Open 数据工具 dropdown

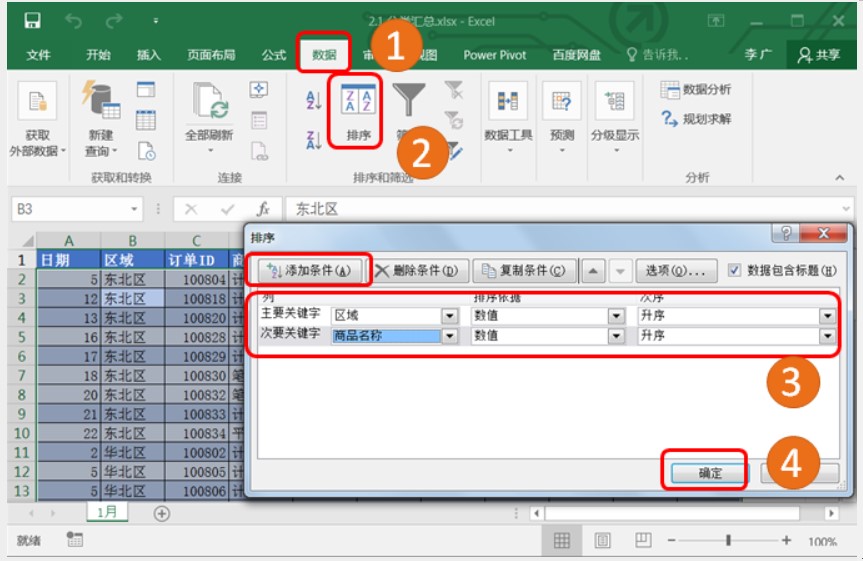(x=508, y=118)
